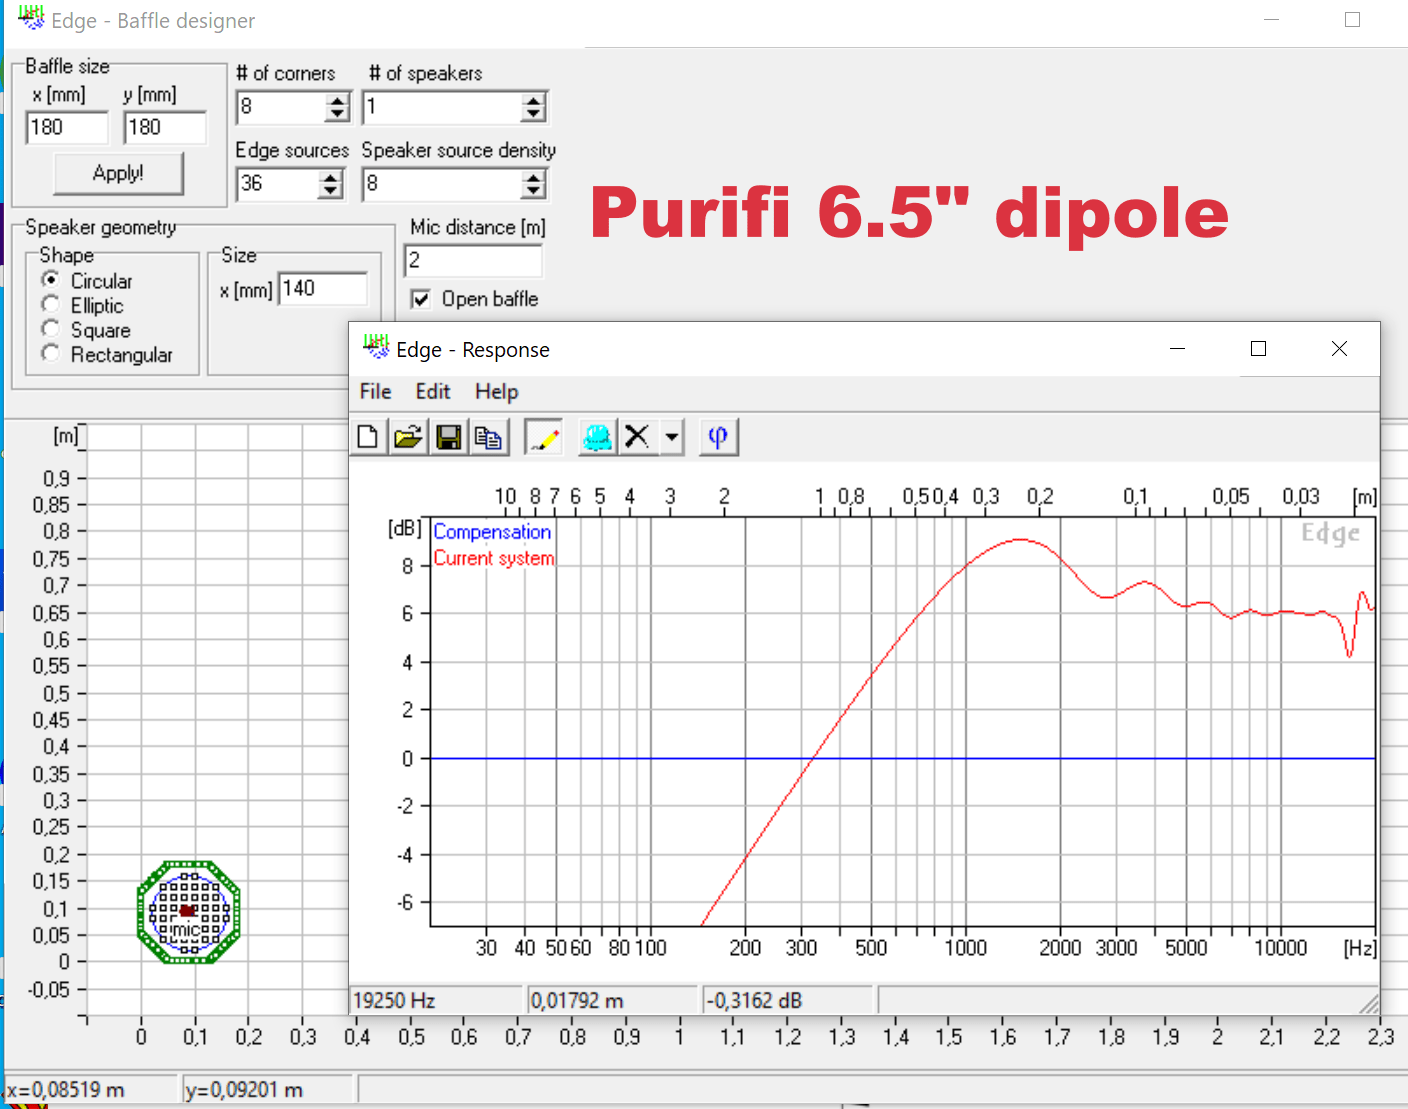This screenshot has width=1408, height=1109.
Task: Click the Mic distance [m] field
Action: point(473,261)
